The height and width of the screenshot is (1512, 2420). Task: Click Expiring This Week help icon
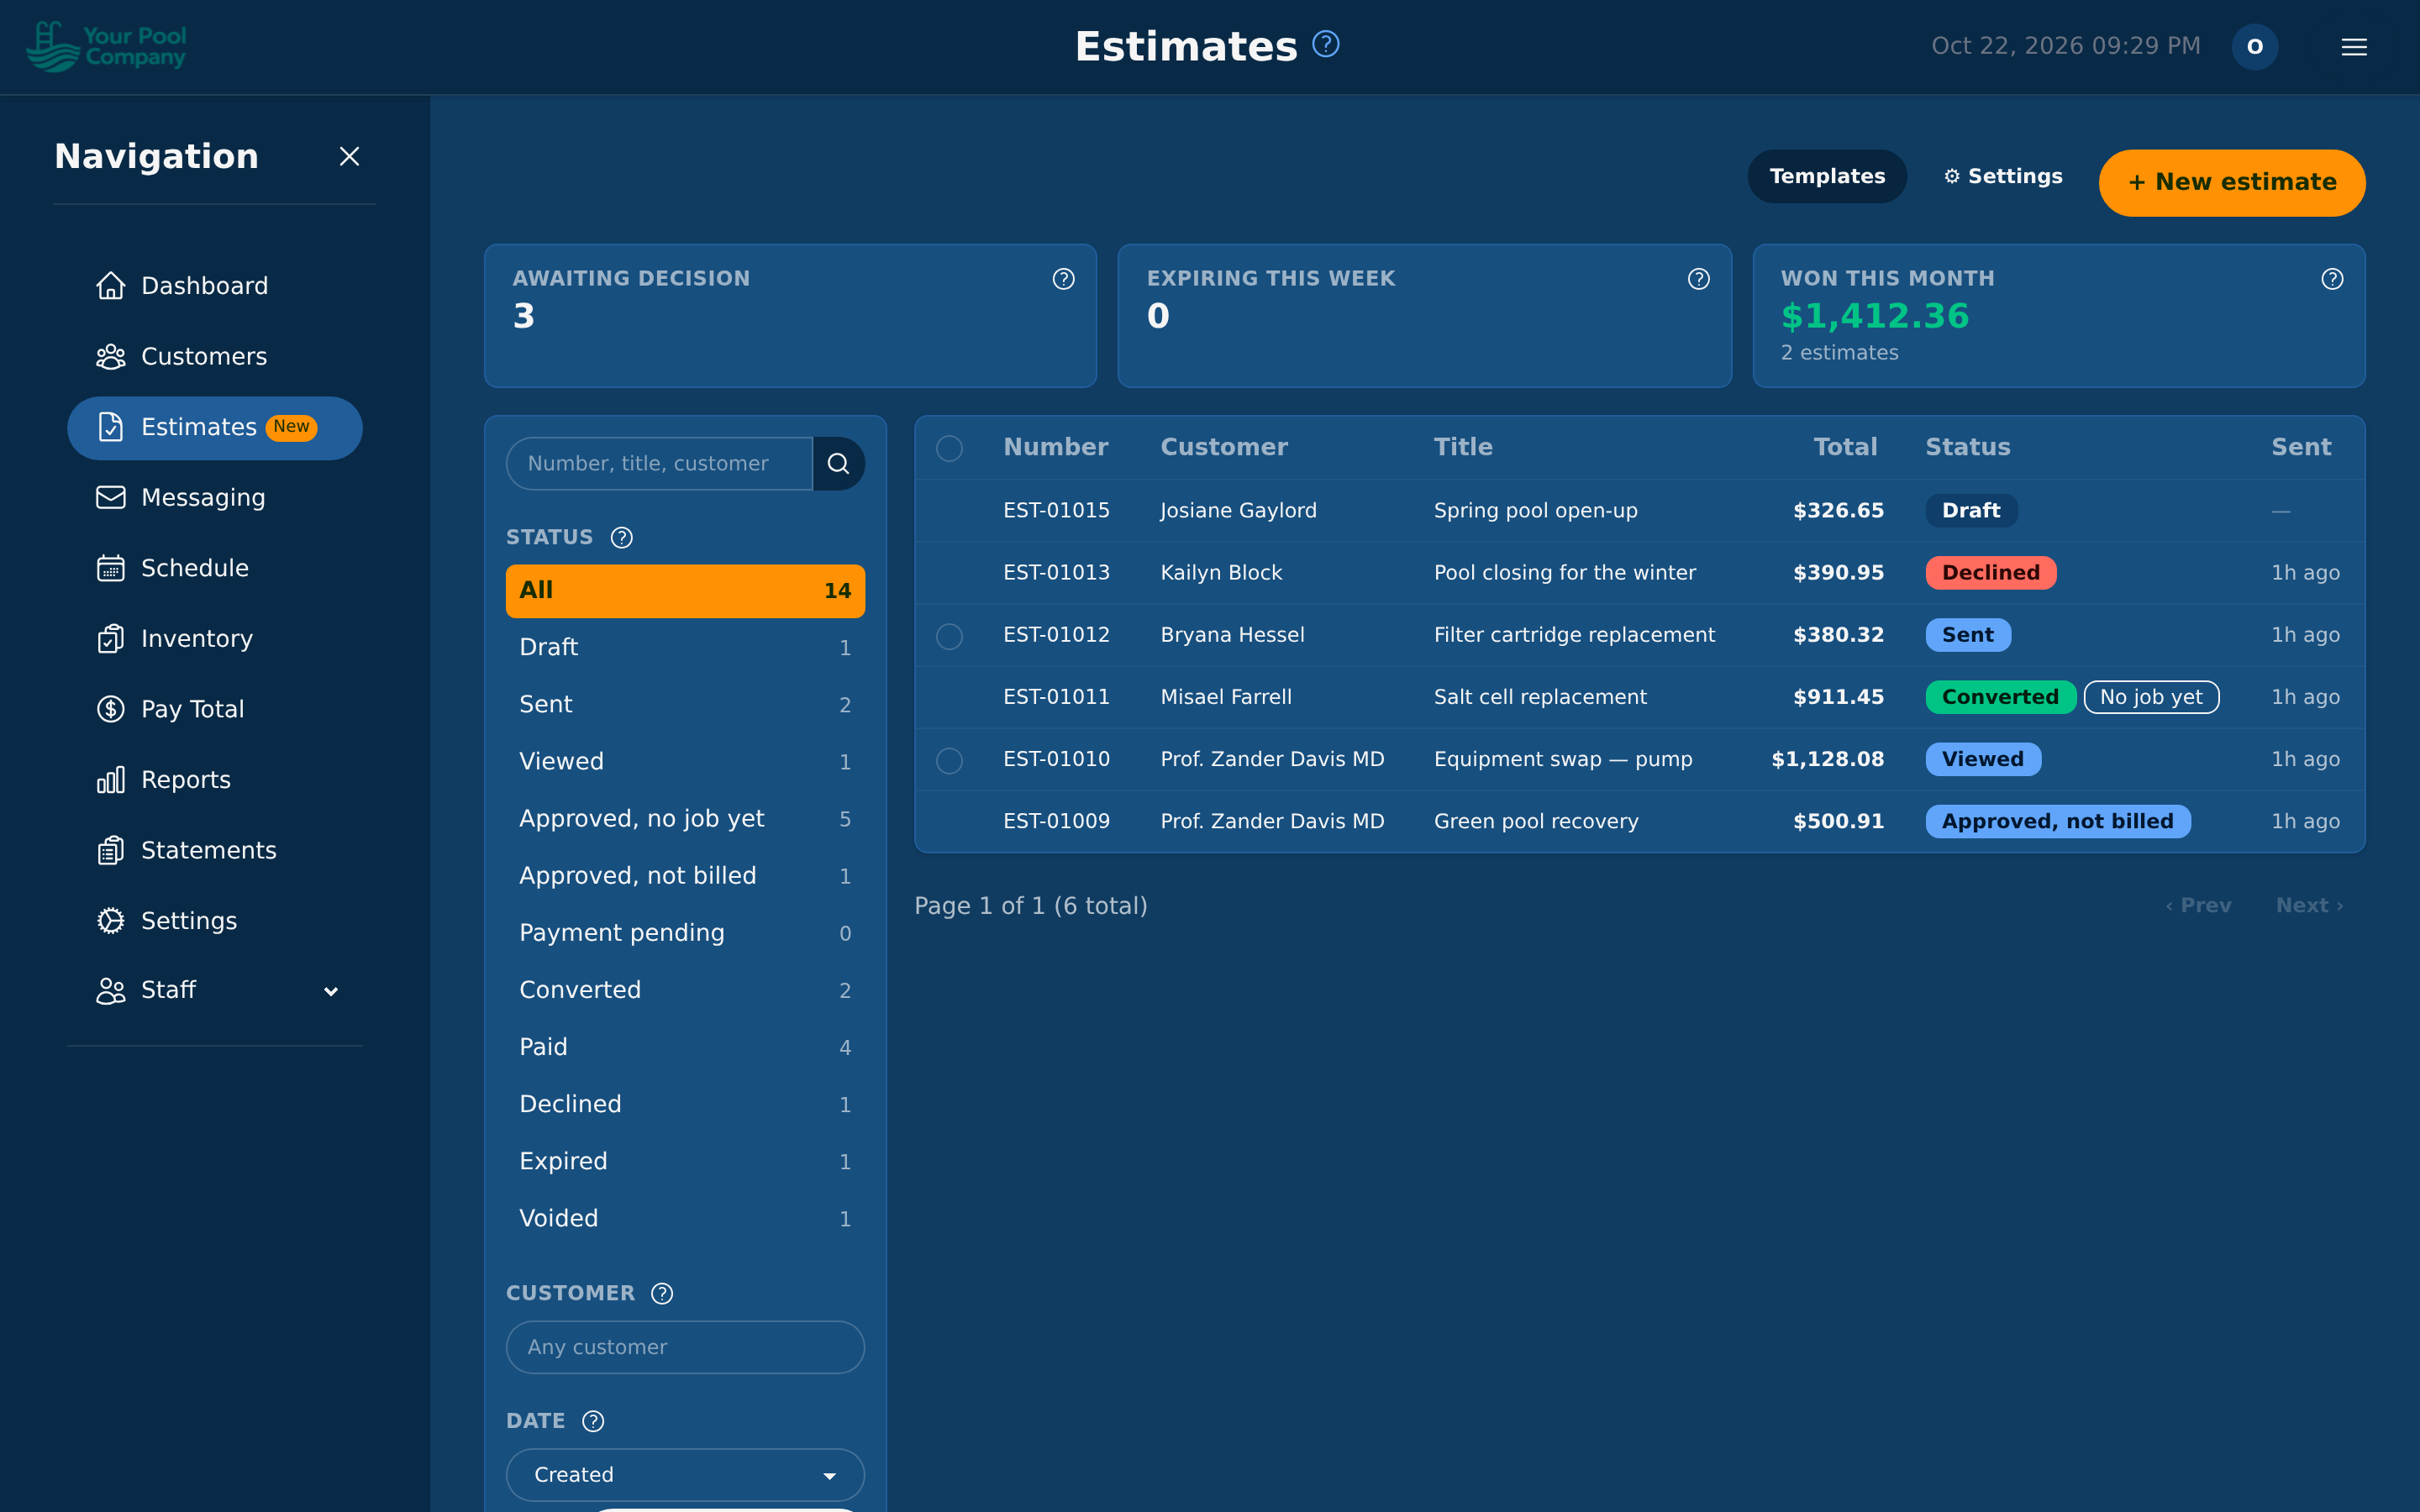click(x=1698, y=279)
